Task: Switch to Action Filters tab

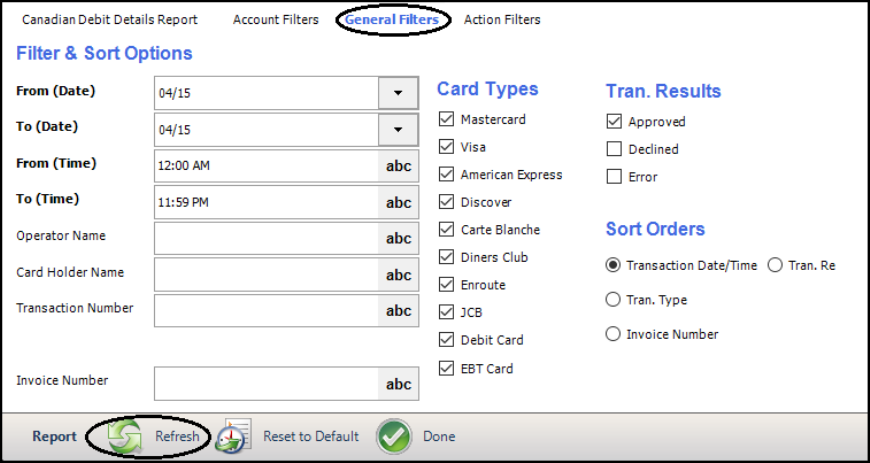Action: click(502, 20)
